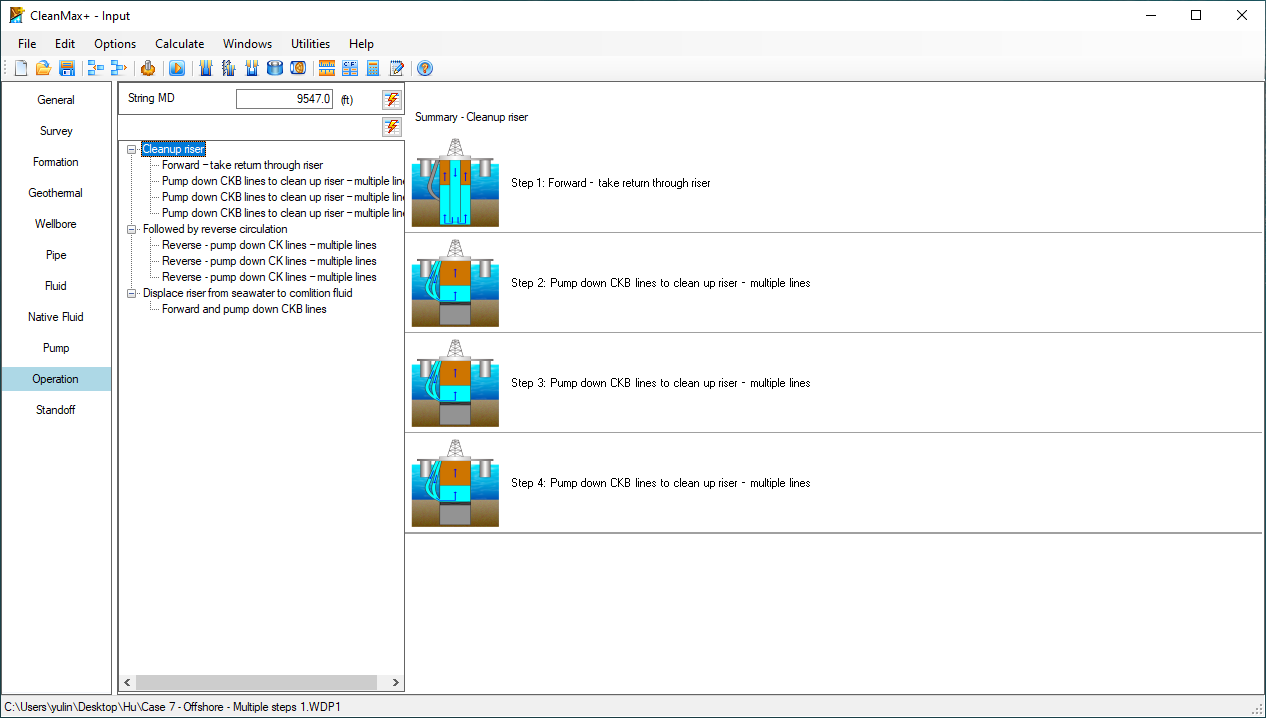Click lightning icon next to String MD
The image size is (1266, 718).
coord(392,100)
